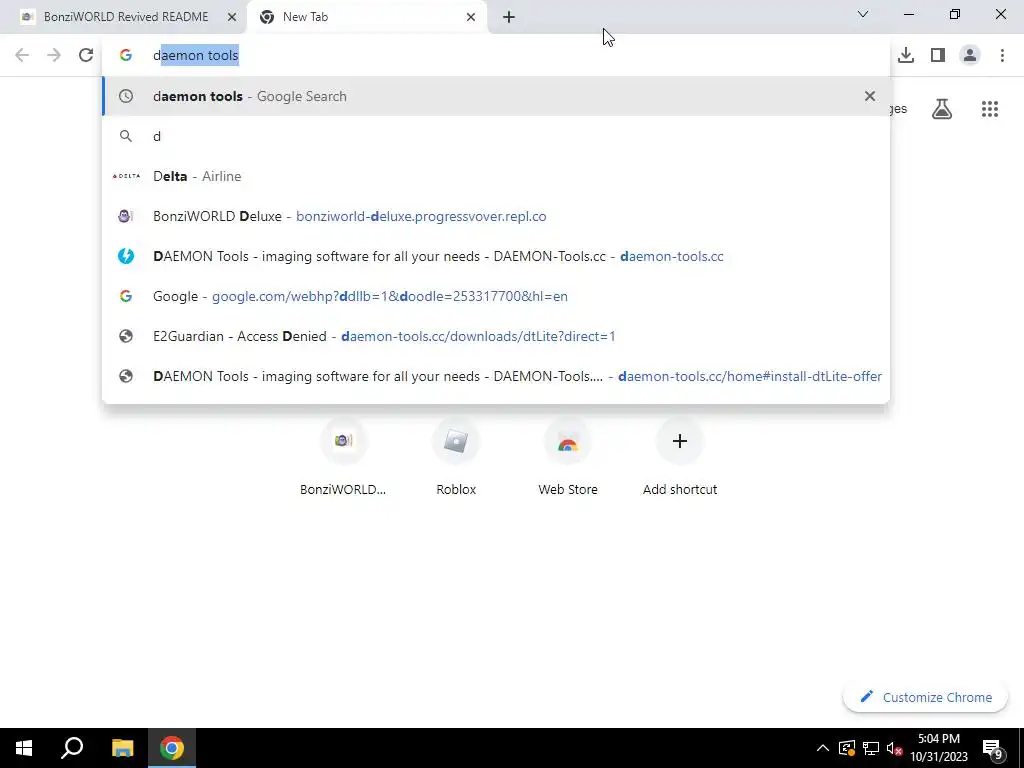
Task: Select the New Tab tab
Action: coord(366,17)
